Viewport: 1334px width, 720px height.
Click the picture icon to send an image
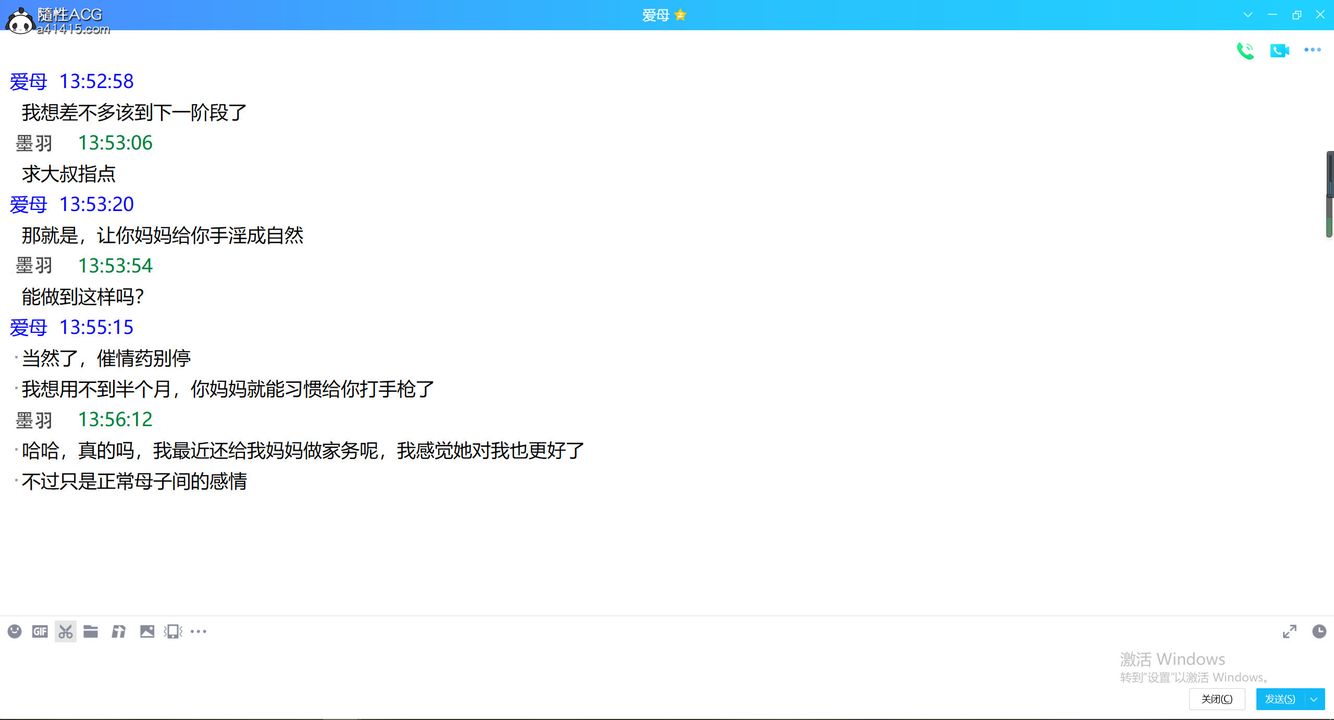pyautogui.click(x=147, y=631)
